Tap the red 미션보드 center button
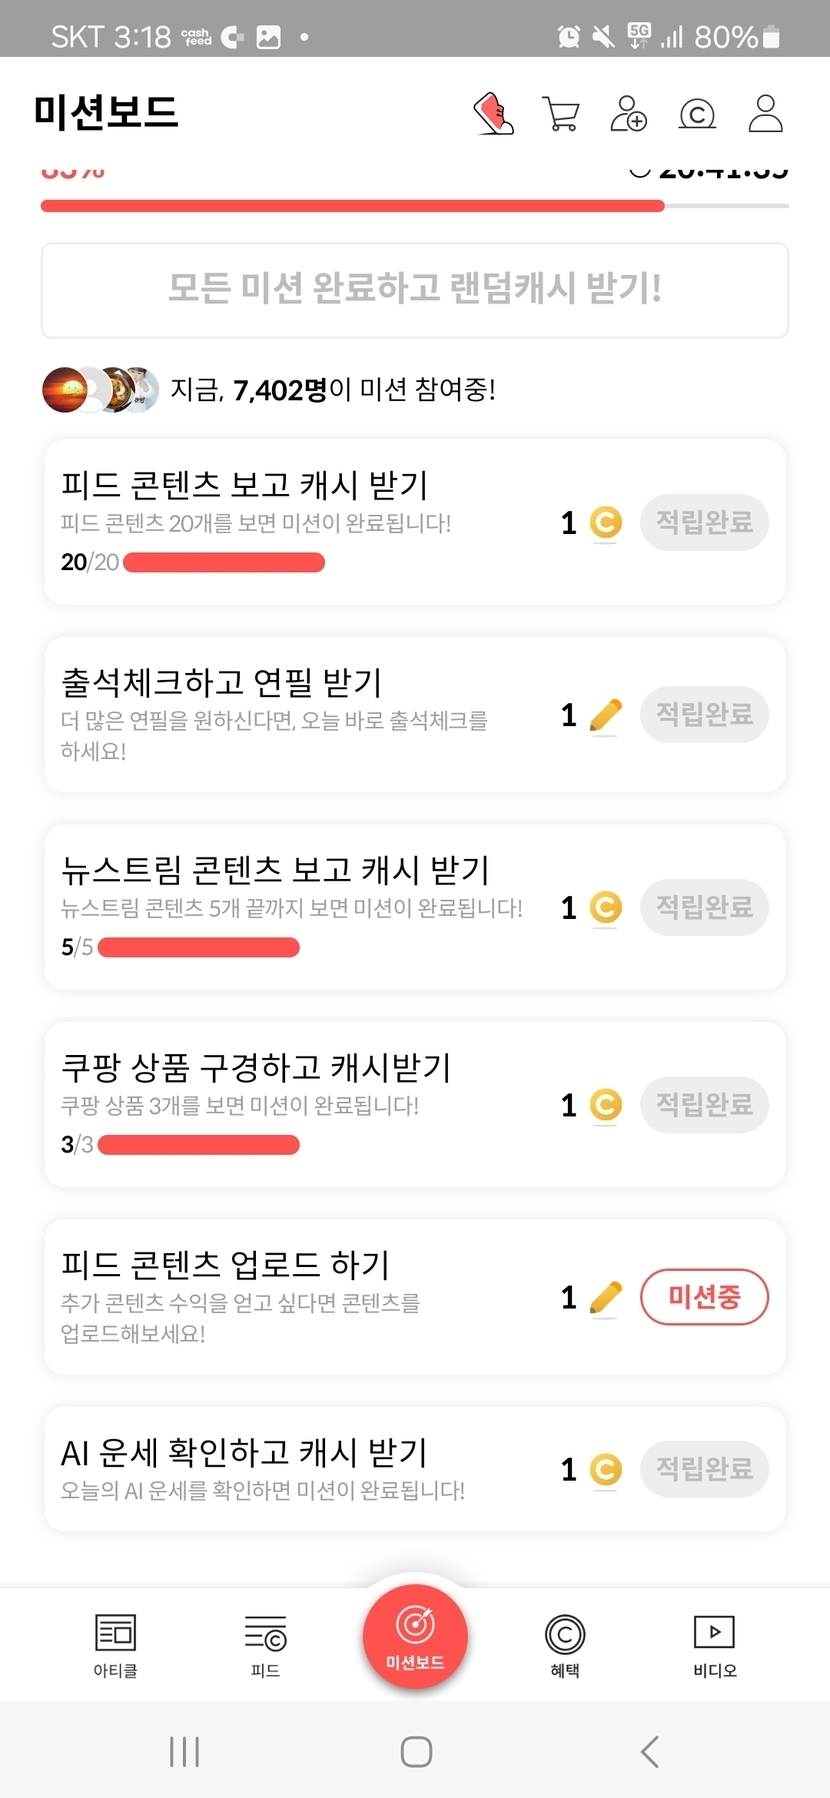 pyautogui.click(x=415, y=1637)
